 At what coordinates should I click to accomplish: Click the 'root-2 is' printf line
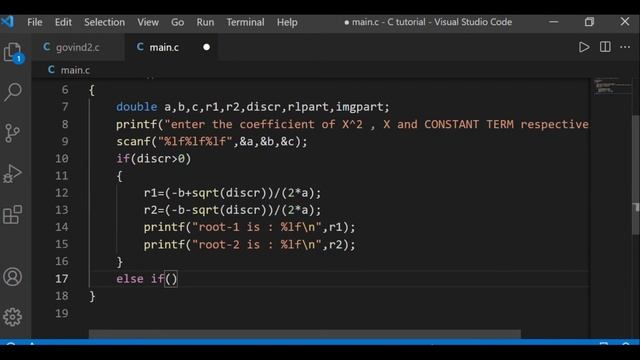tap(249, 244)
